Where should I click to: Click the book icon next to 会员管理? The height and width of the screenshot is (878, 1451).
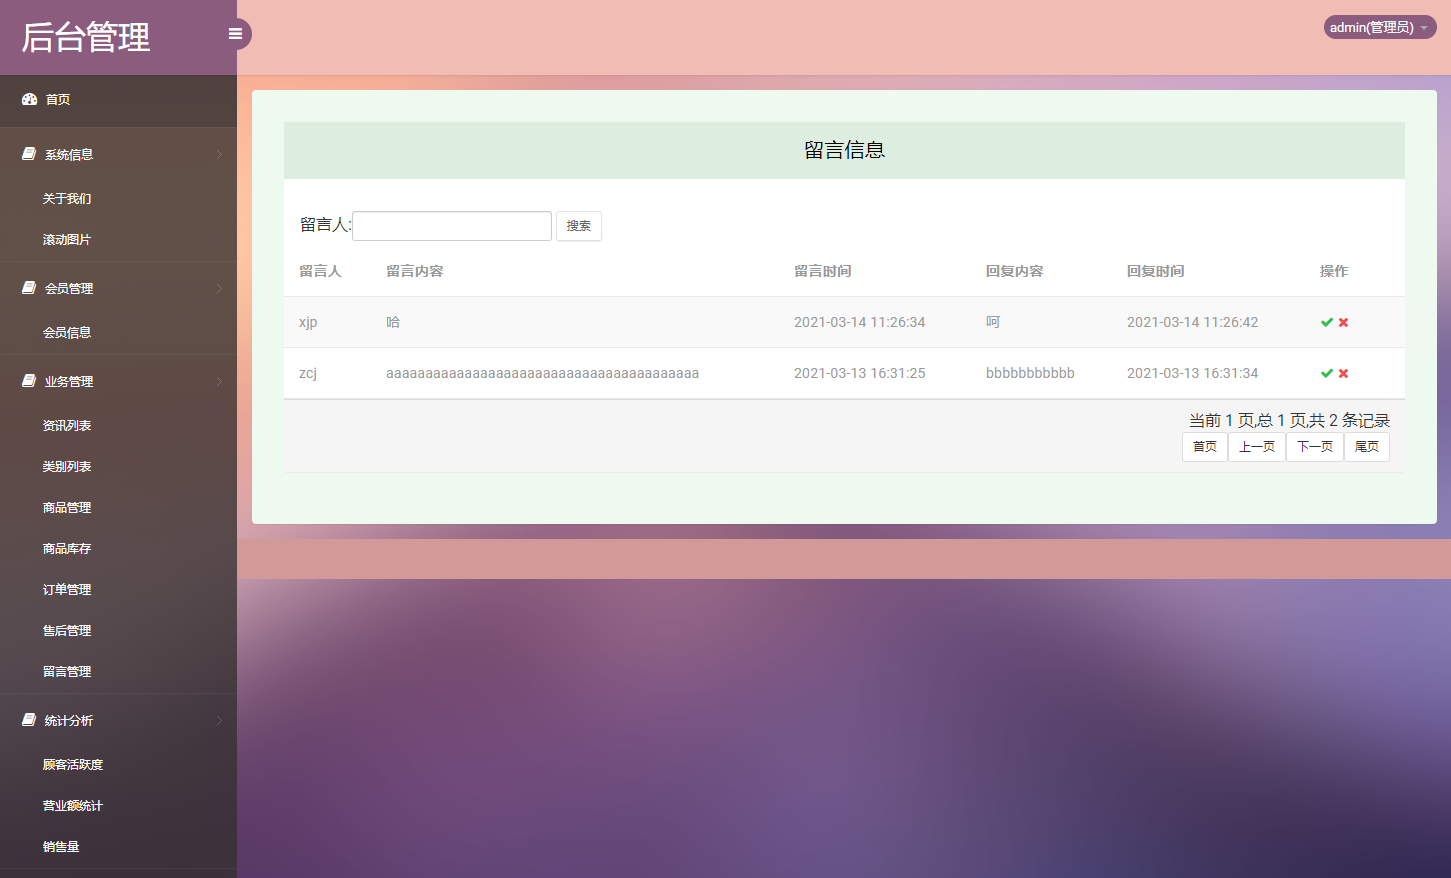tap(27, 287)
